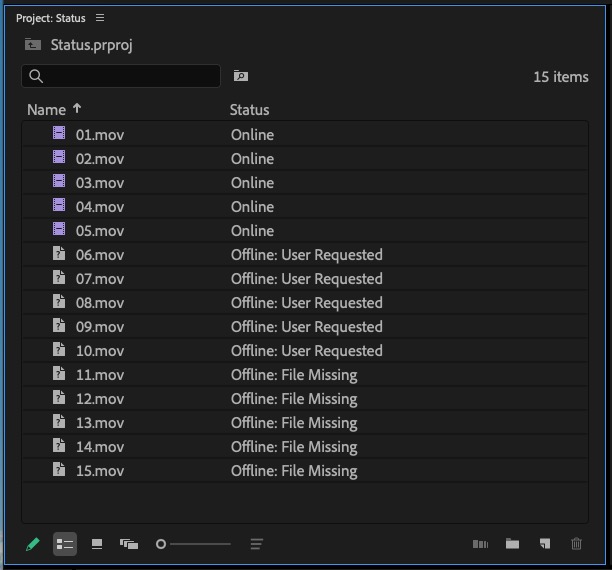Toggle the Name sort direction arrow

[x=77, y=108]
